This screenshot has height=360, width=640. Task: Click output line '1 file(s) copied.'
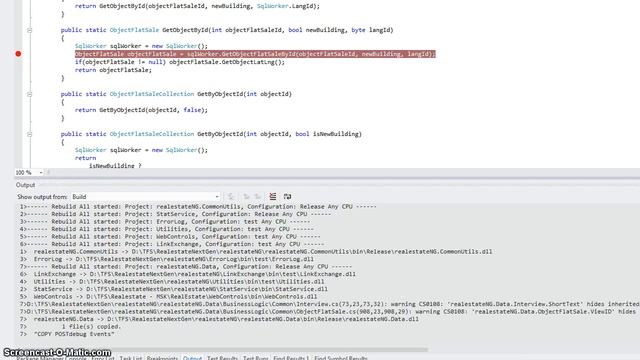tap(70, 327)
